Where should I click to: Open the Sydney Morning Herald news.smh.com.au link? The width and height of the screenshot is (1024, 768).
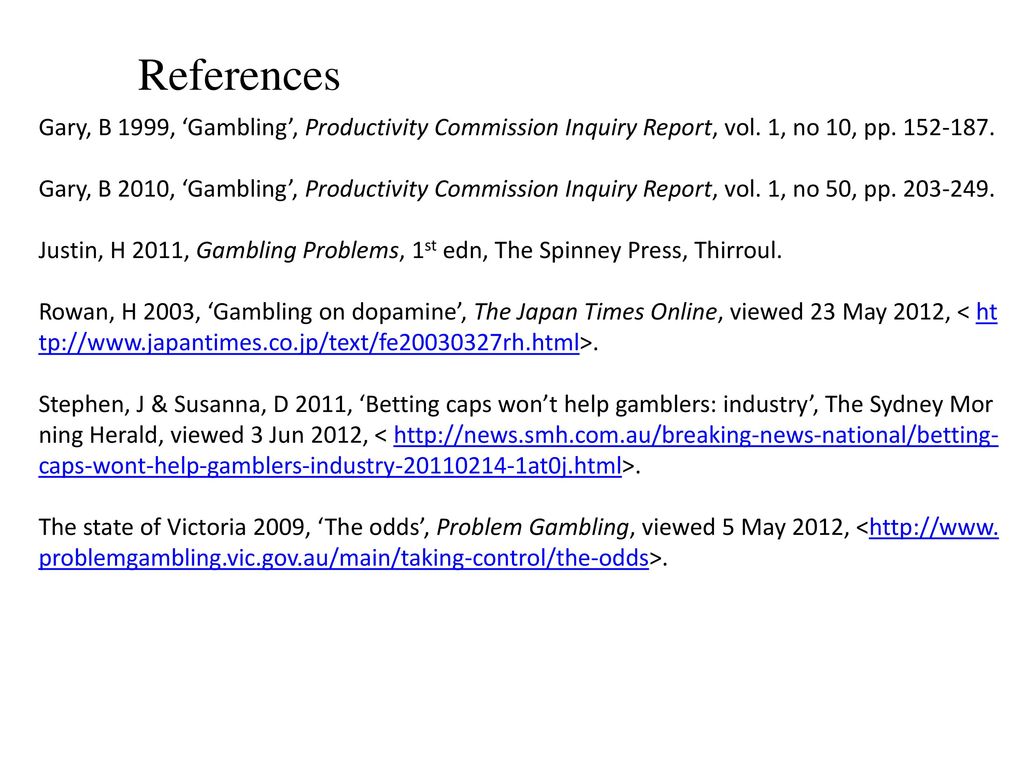[696, 435]
